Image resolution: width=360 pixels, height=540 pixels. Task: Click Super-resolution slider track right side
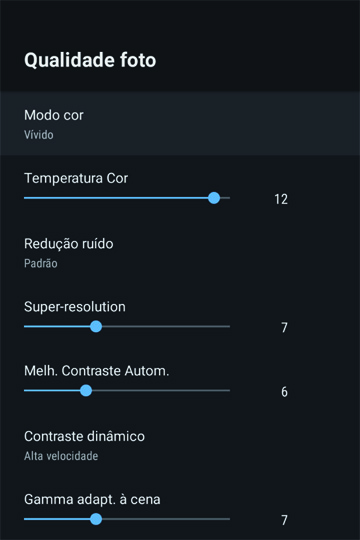166,326
